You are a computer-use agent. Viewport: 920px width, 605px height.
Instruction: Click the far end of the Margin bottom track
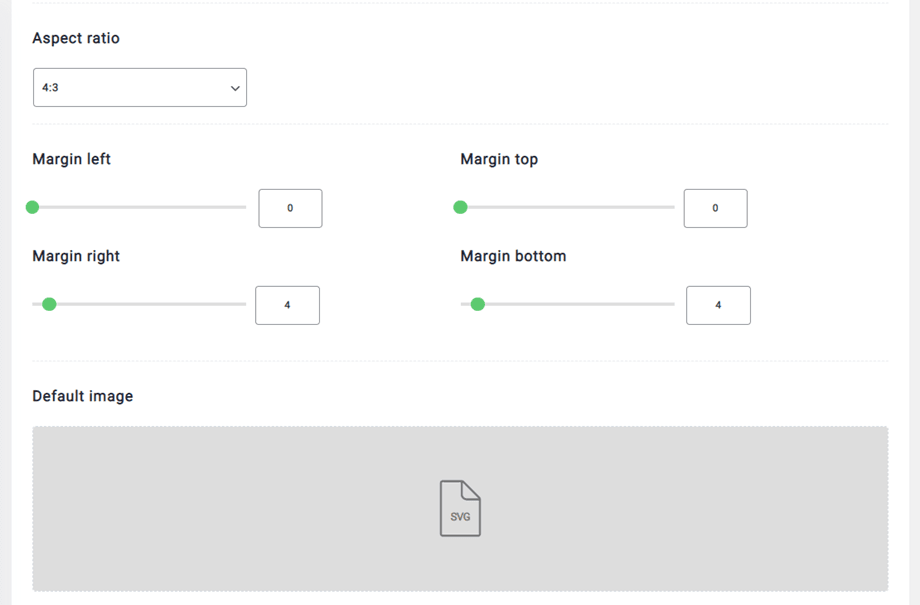(x=670, y=304)
